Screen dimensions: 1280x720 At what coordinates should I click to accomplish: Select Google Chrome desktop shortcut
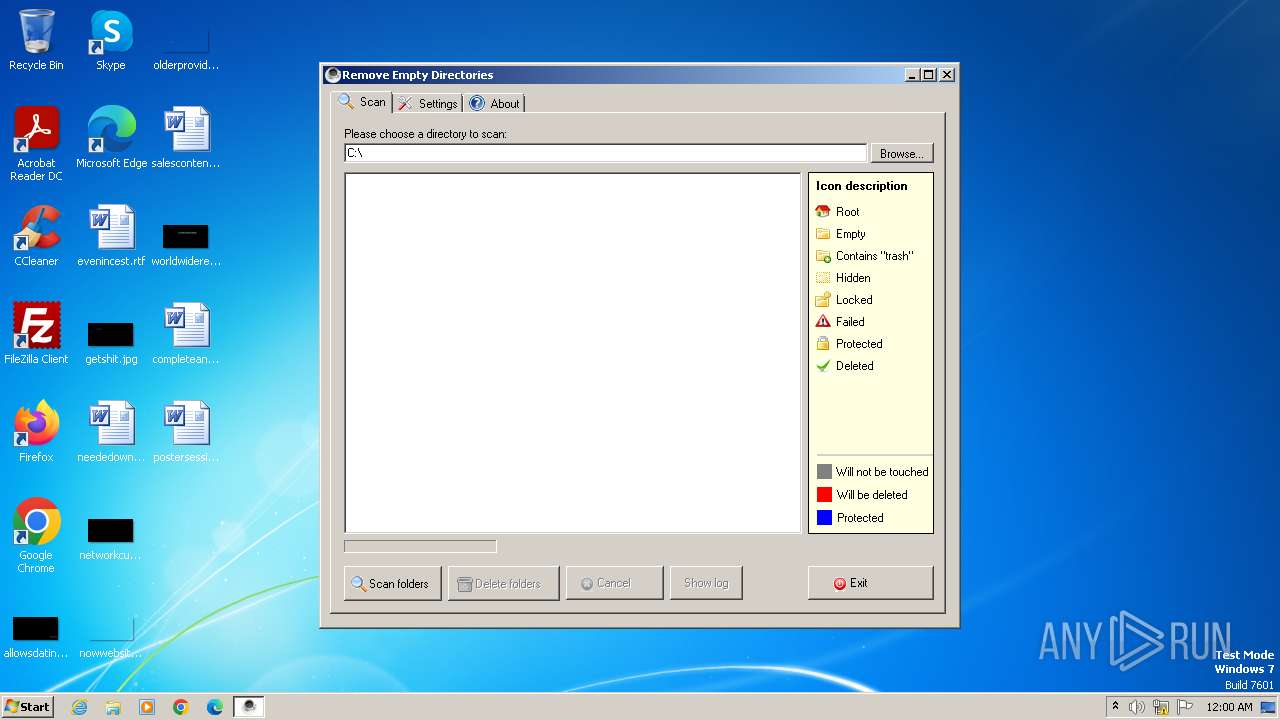pyautogui.click(x=36, y=535)
